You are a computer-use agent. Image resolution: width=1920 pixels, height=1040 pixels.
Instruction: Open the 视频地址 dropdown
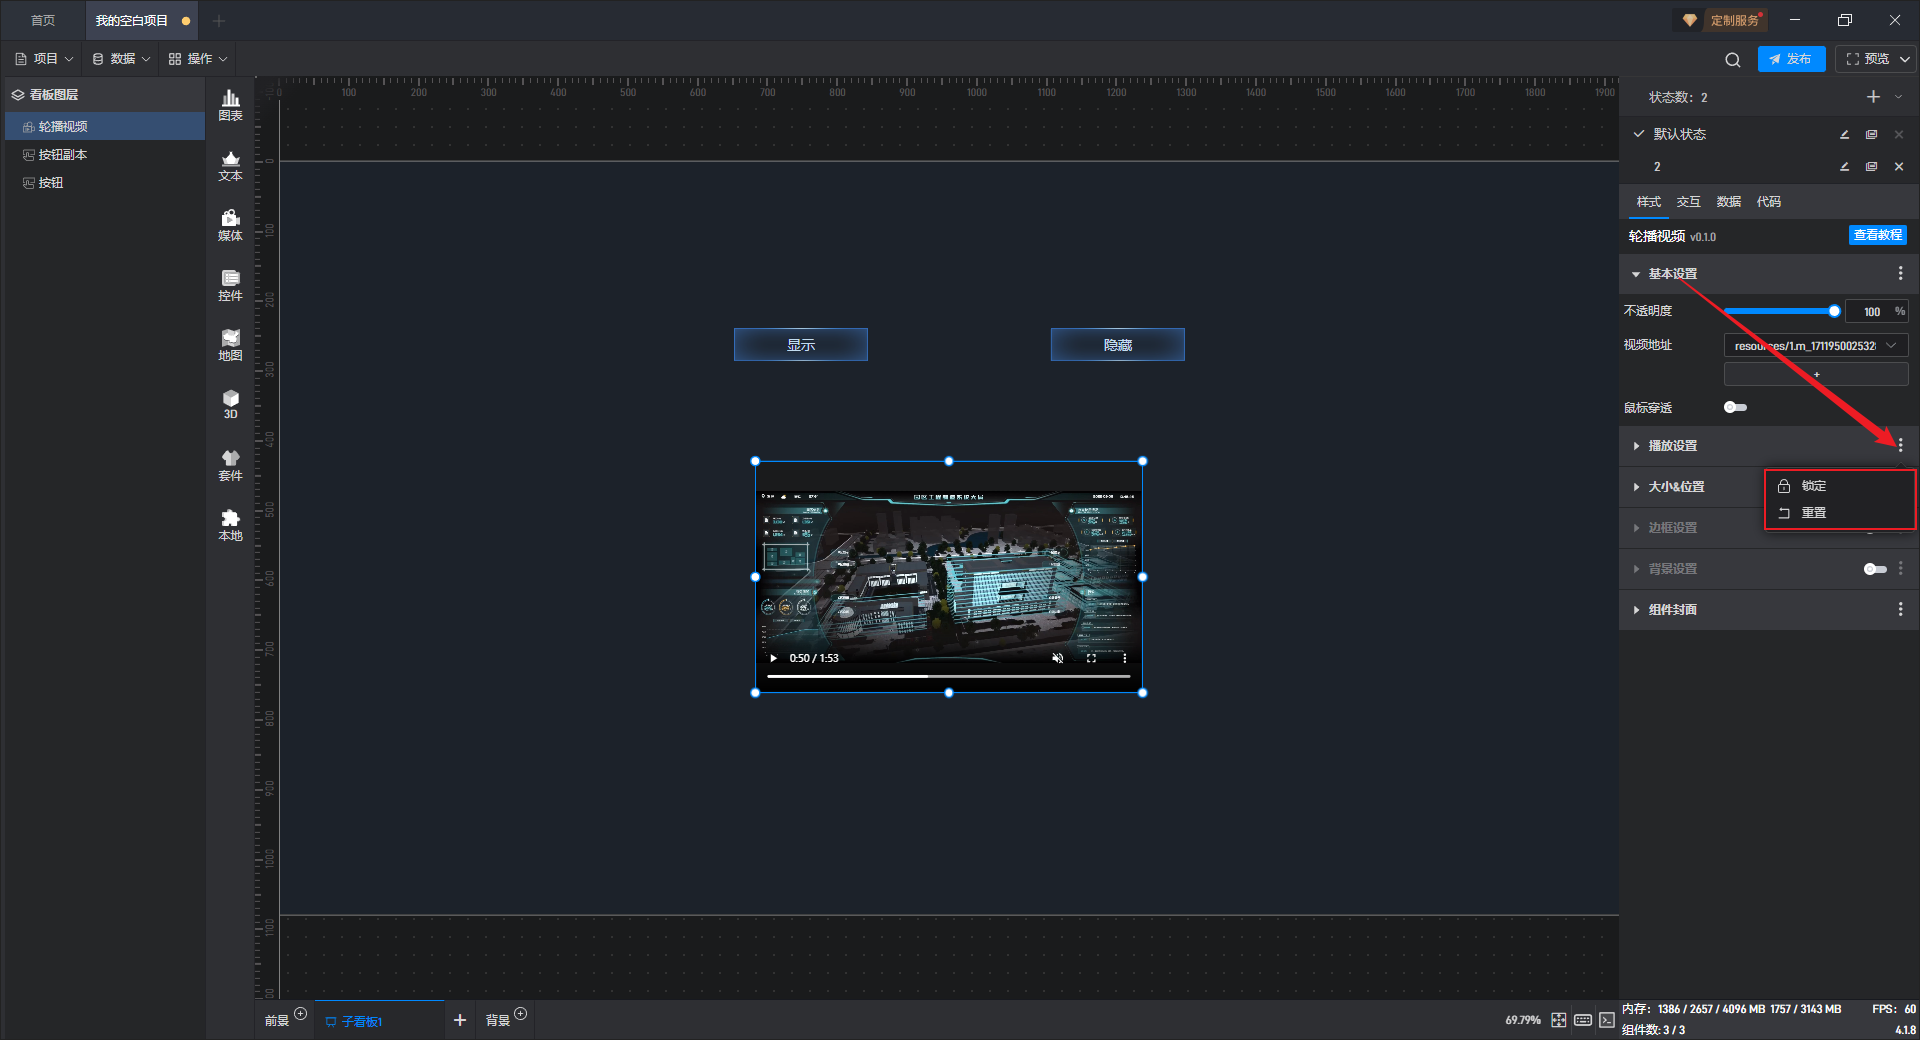click(1816, 346)
